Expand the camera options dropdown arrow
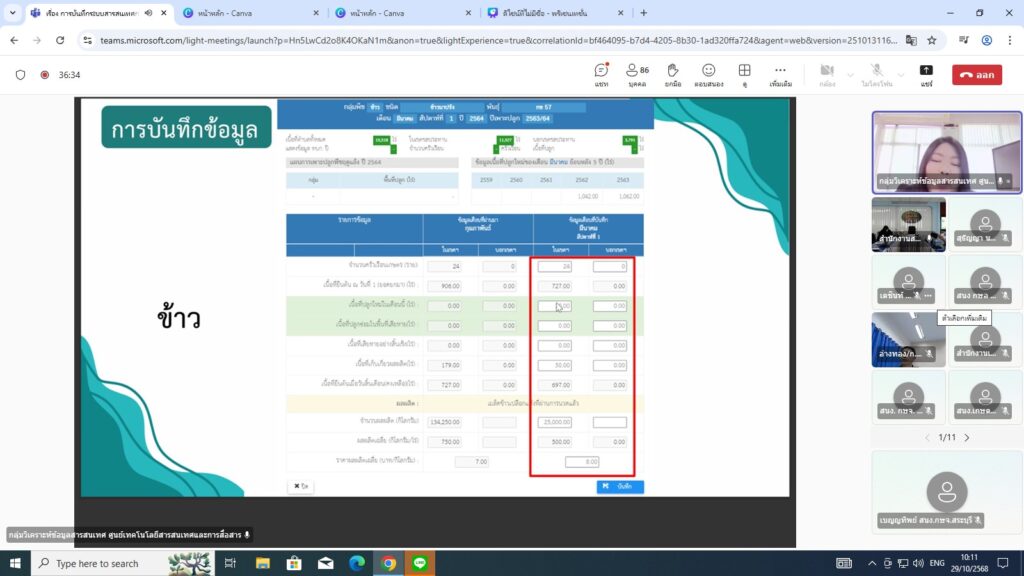The height and width of the screenshot is (576, 1024). tap(850, 75)
